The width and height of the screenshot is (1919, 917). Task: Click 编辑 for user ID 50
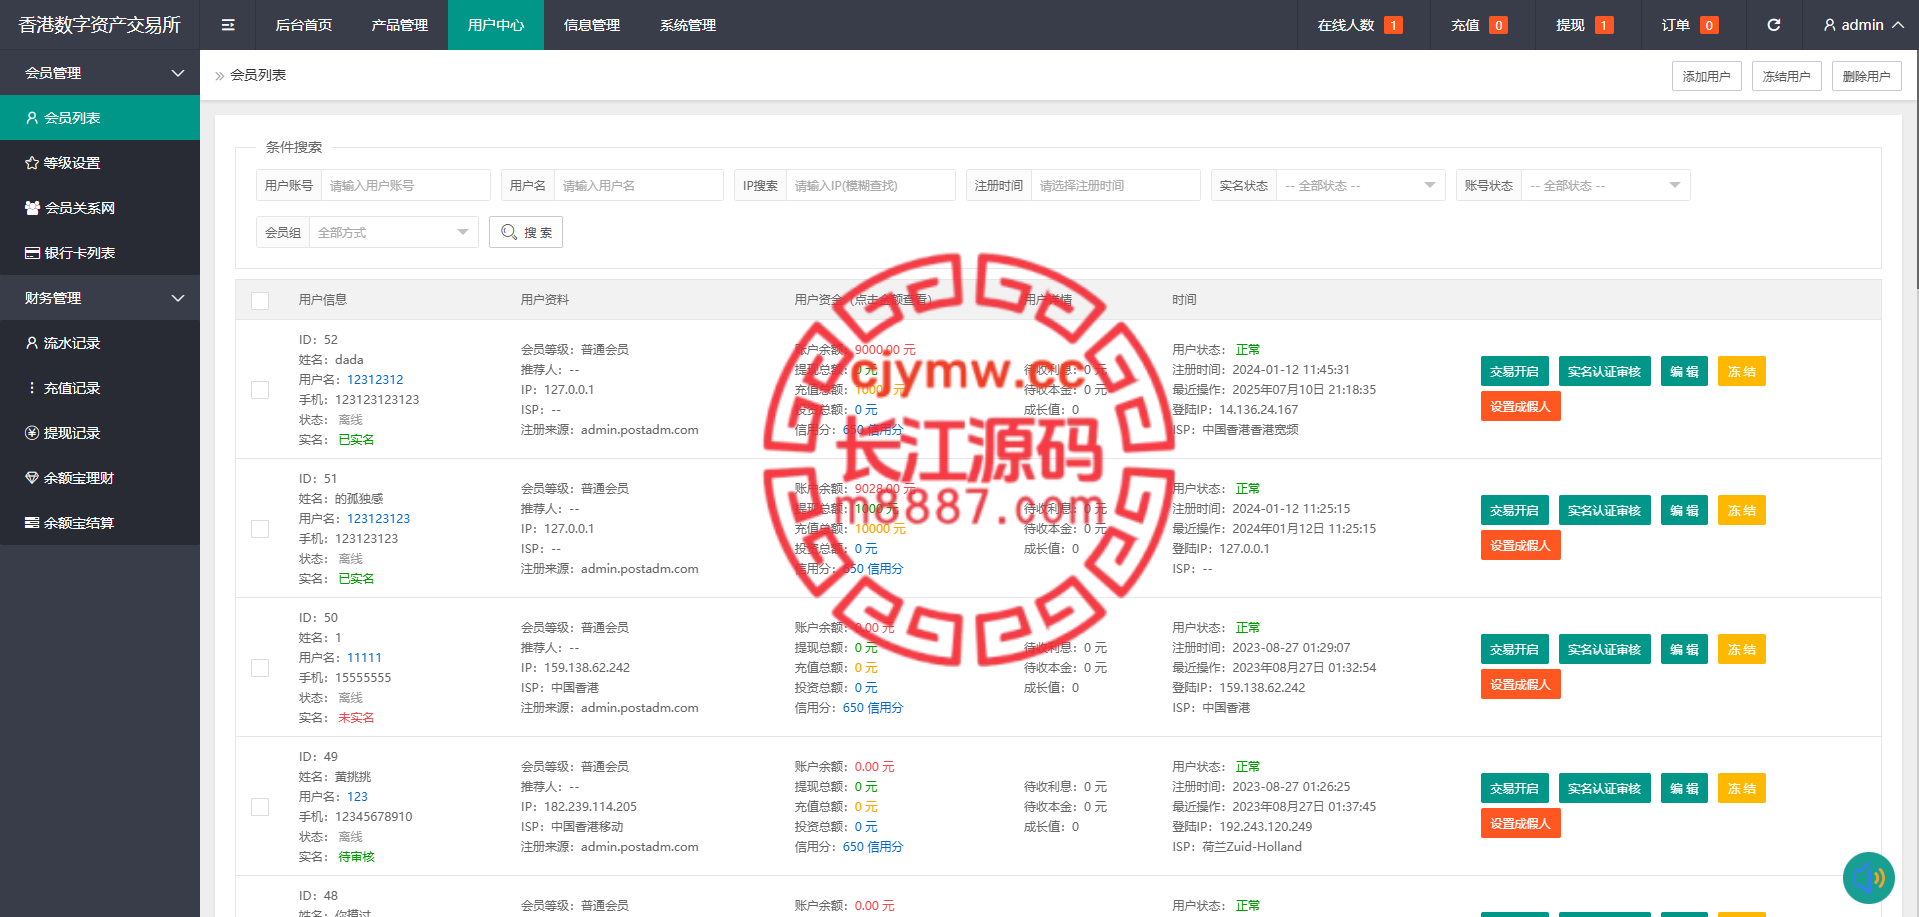click(1685, 649)
